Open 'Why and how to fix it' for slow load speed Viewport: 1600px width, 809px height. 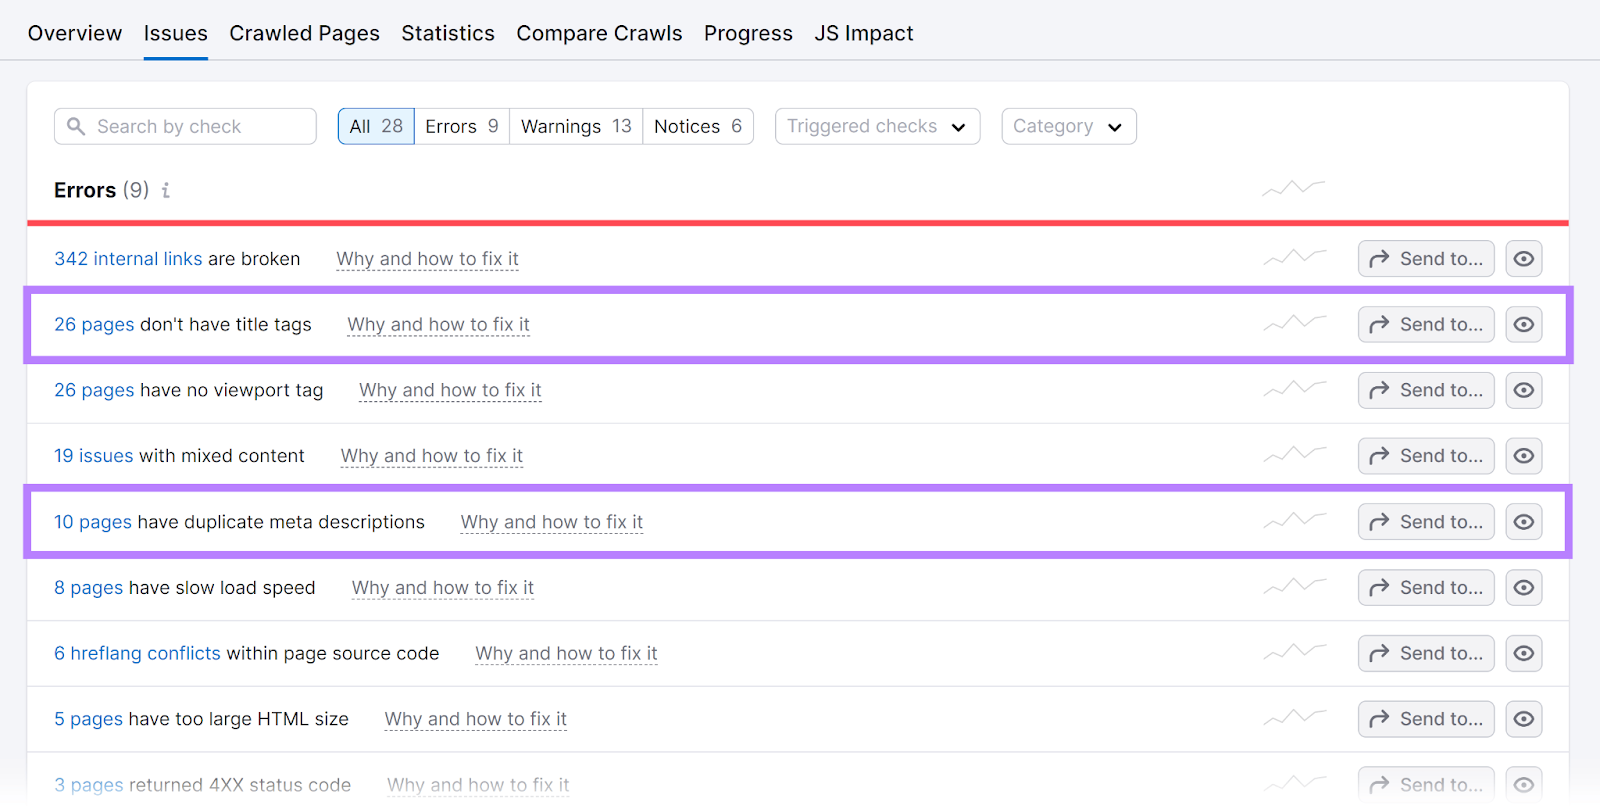pyautogui.click(x=442, y=588)
